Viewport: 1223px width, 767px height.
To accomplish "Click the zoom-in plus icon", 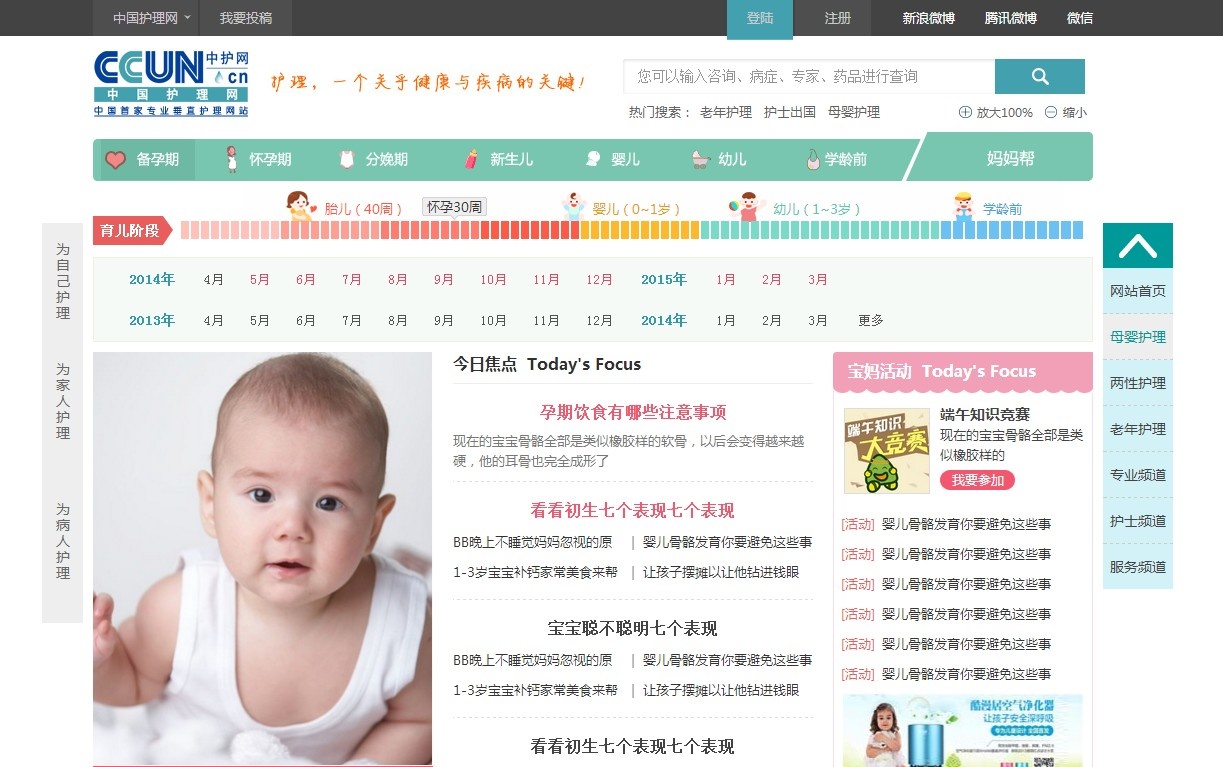I will (x=965, y=112).
